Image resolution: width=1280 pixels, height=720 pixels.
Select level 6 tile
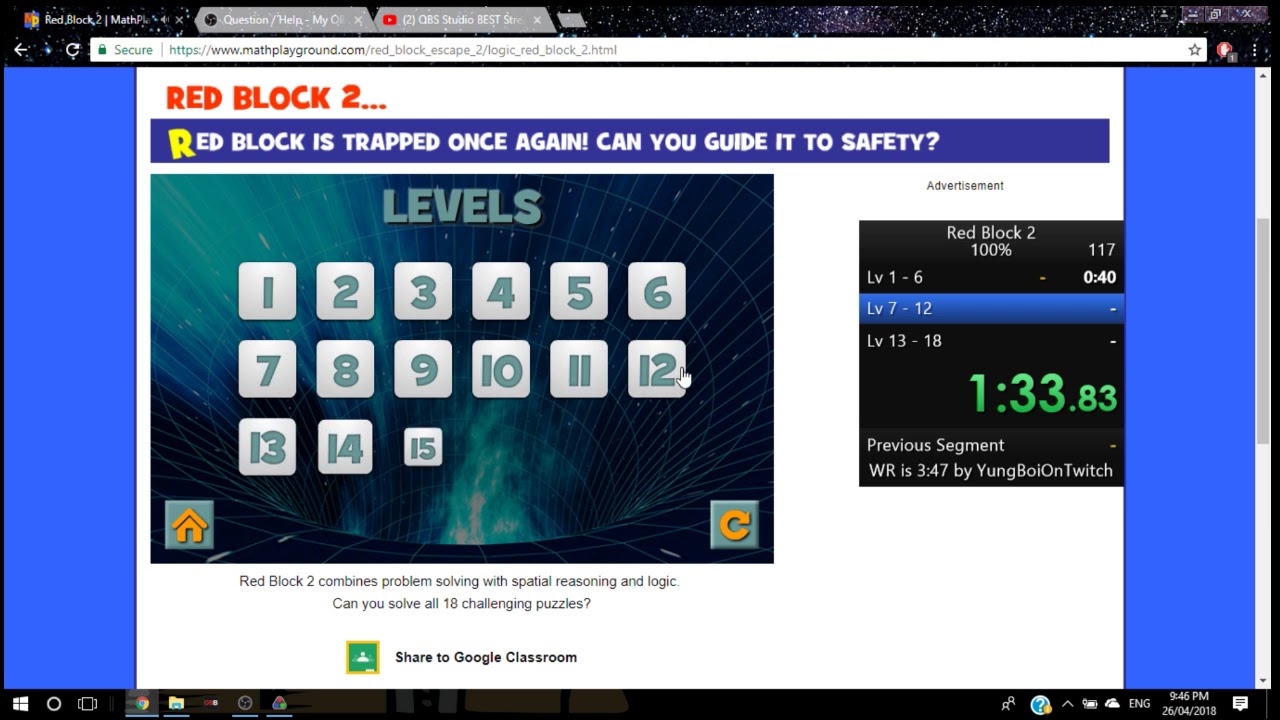pos(657,291)
